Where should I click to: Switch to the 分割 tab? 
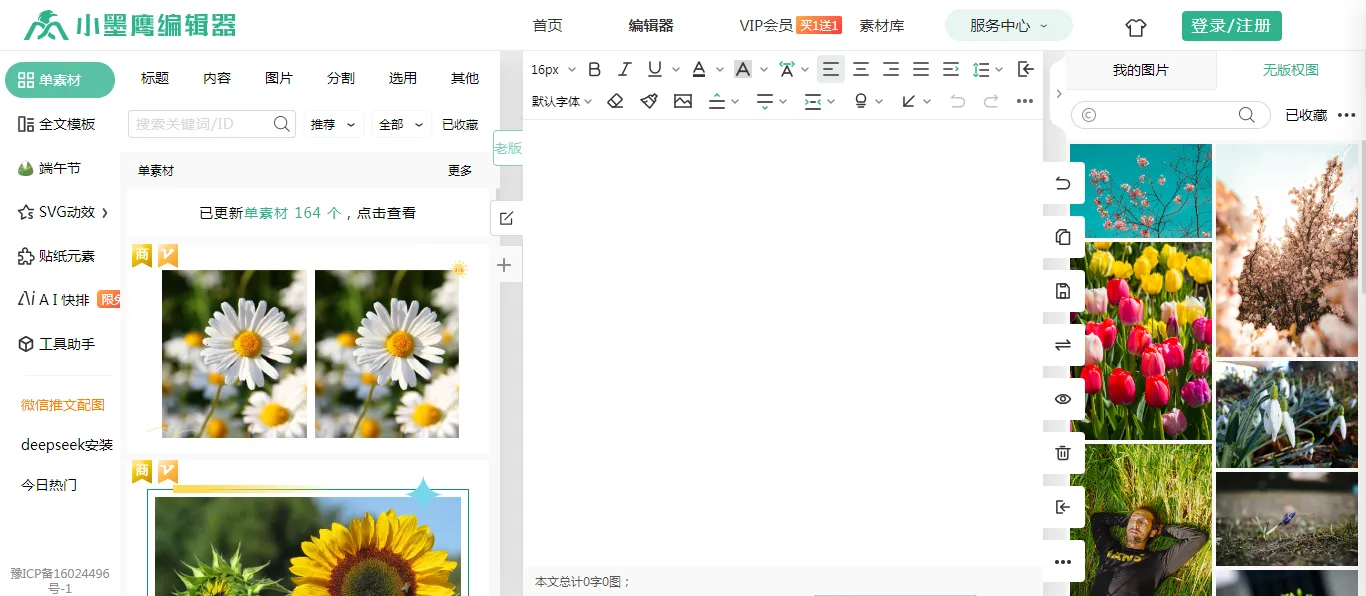point(341,78)
